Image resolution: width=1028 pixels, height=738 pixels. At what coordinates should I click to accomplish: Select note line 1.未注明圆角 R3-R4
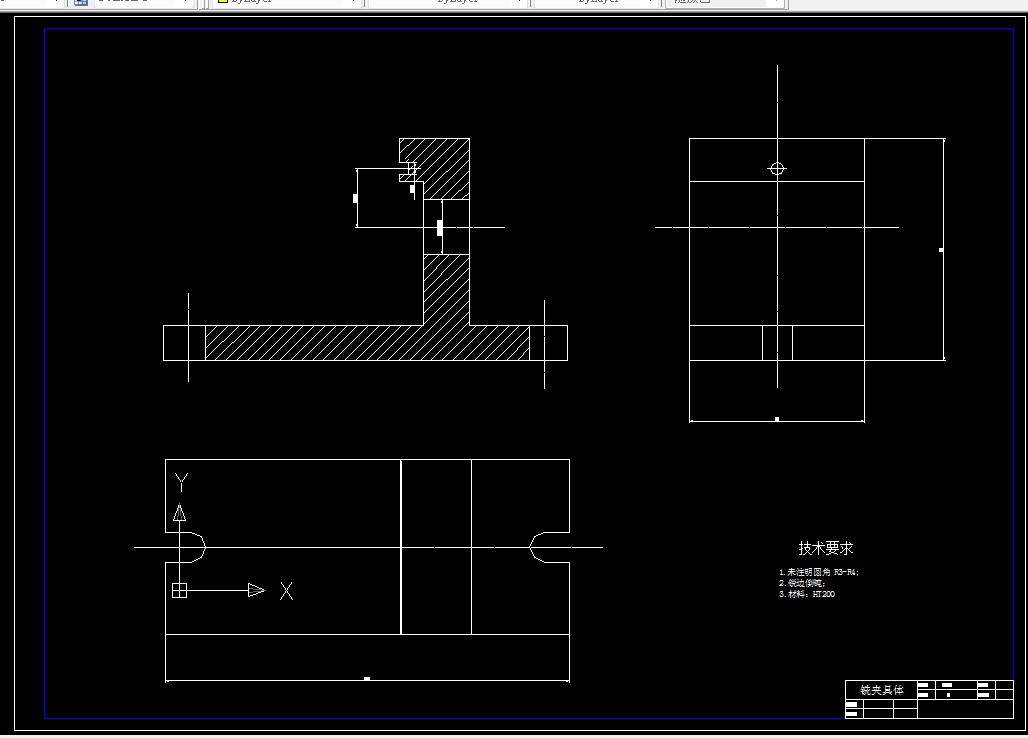(819, 572)
